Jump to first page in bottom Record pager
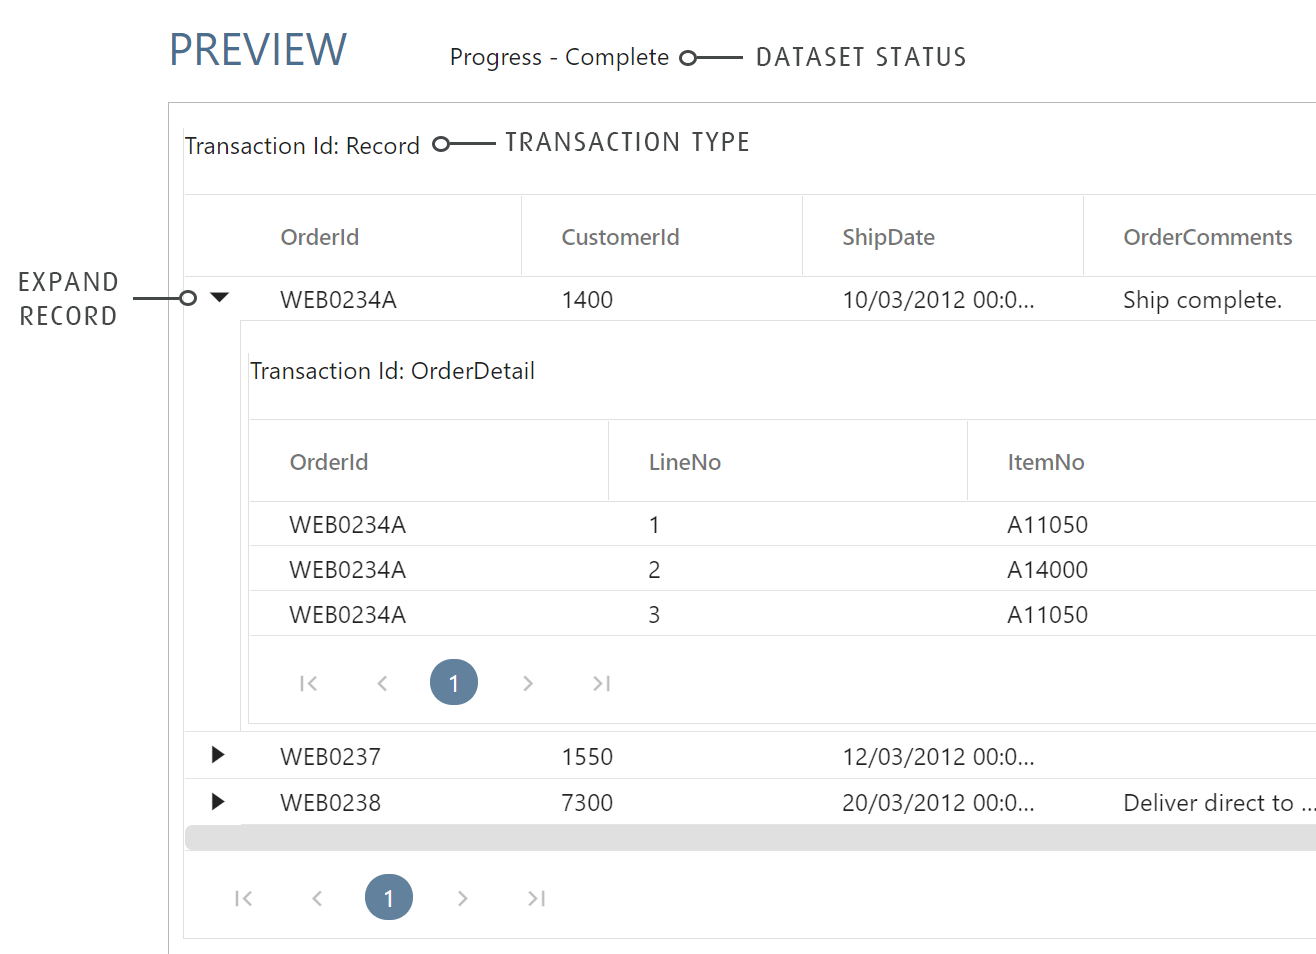The image size is (1316, 954). point(243,898)
